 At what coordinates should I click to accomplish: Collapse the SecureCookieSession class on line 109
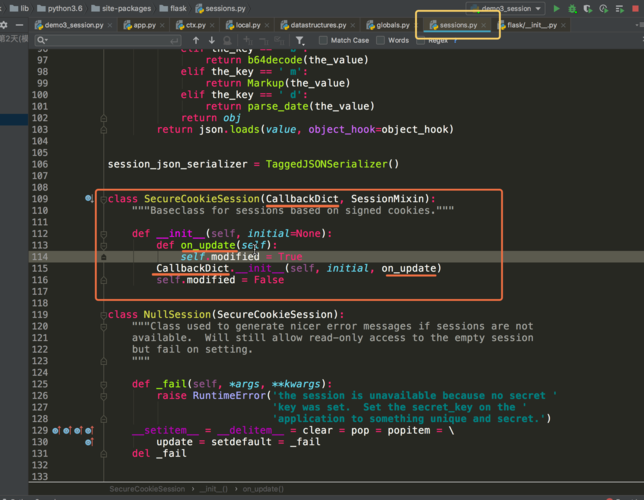tap(104, 199)
